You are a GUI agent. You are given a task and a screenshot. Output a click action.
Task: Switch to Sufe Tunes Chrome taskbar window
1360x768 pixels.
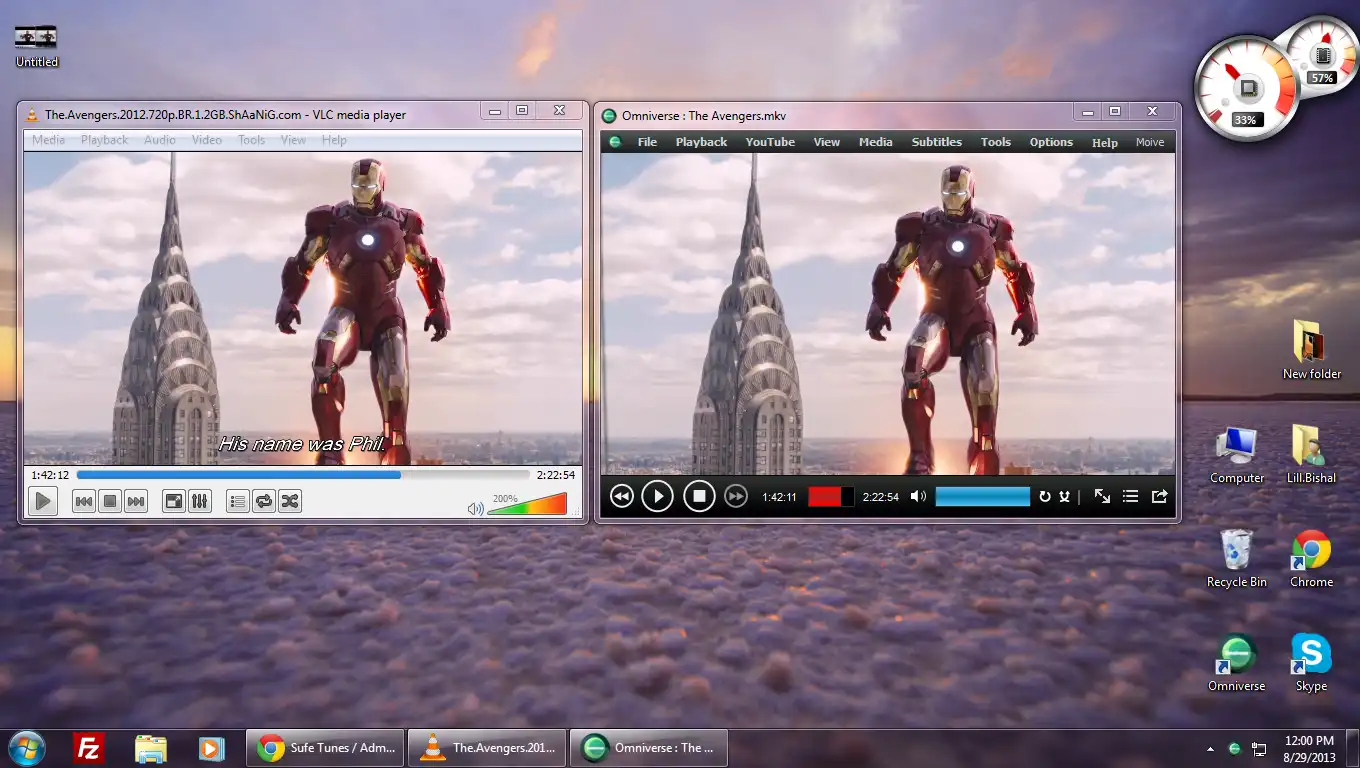tap(325, 747)
